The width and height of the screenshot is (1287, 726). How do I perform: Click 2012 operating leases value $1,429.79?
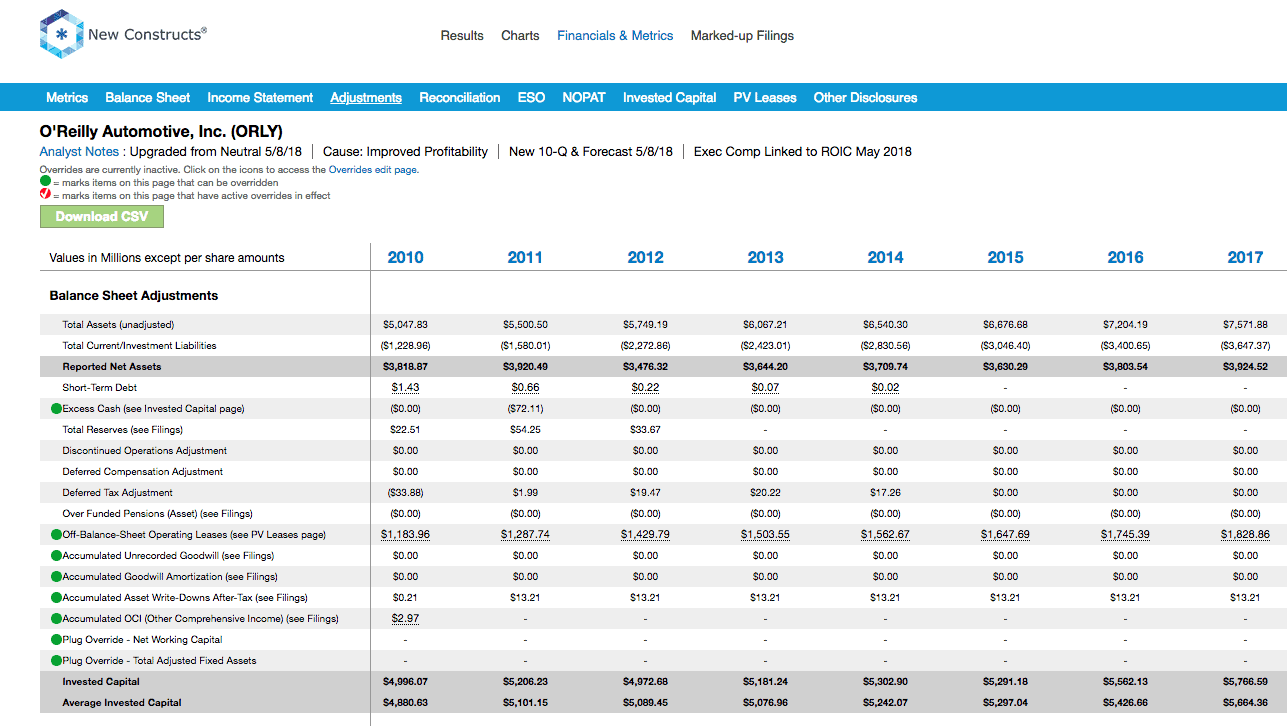tap(645, 534)
